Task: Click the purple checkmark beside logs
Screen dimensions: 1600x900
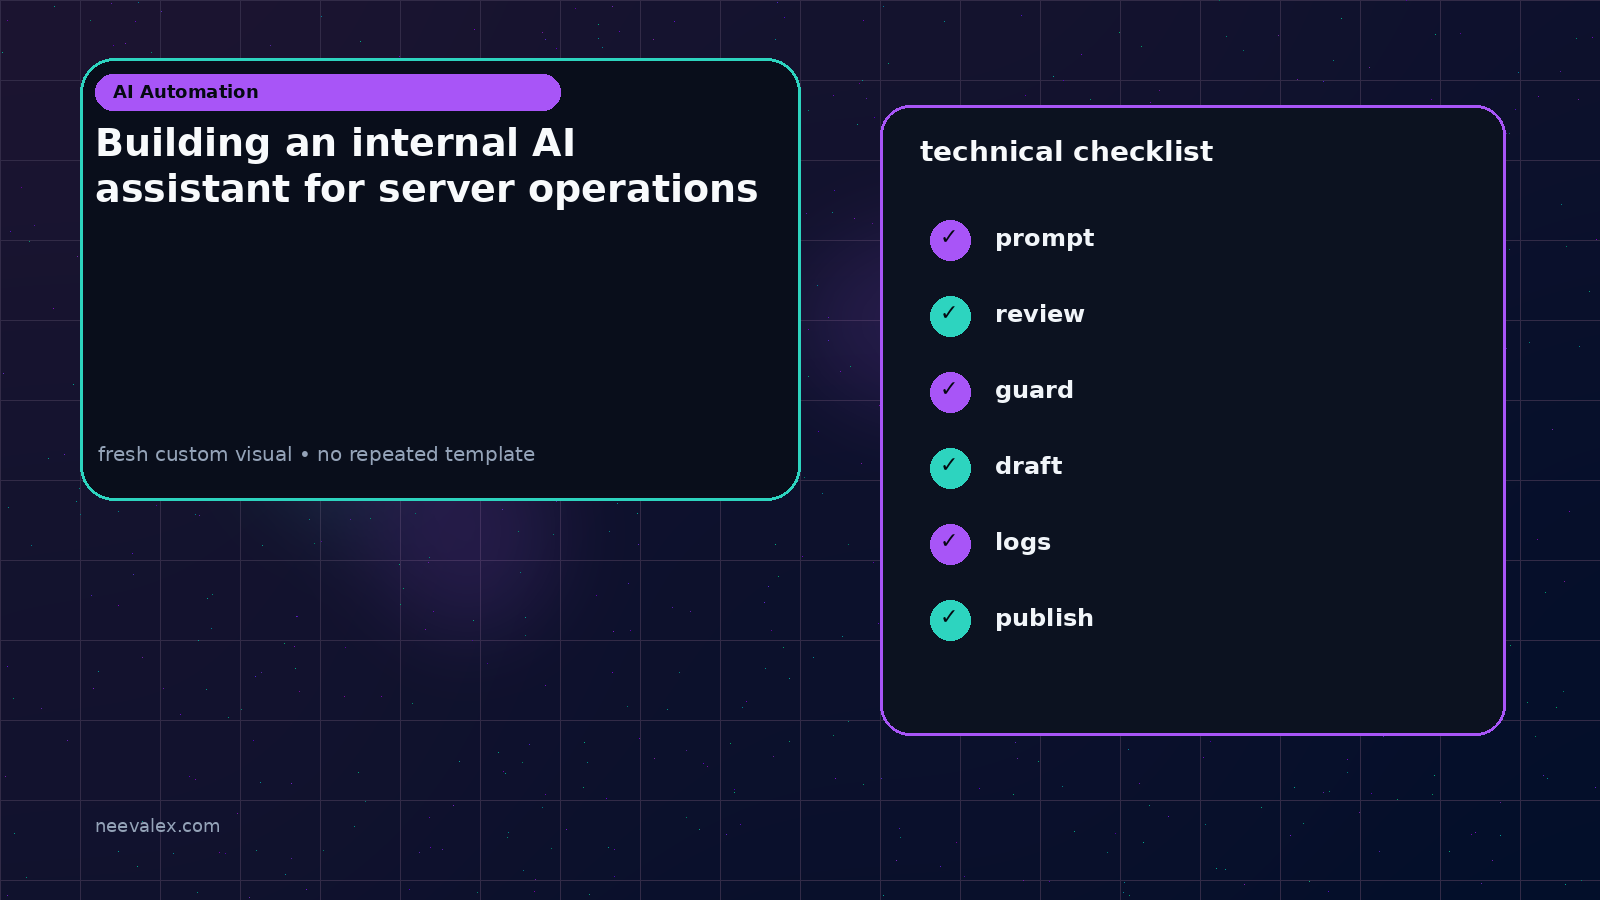Action: pyautogui.click(x=950, y=544)
